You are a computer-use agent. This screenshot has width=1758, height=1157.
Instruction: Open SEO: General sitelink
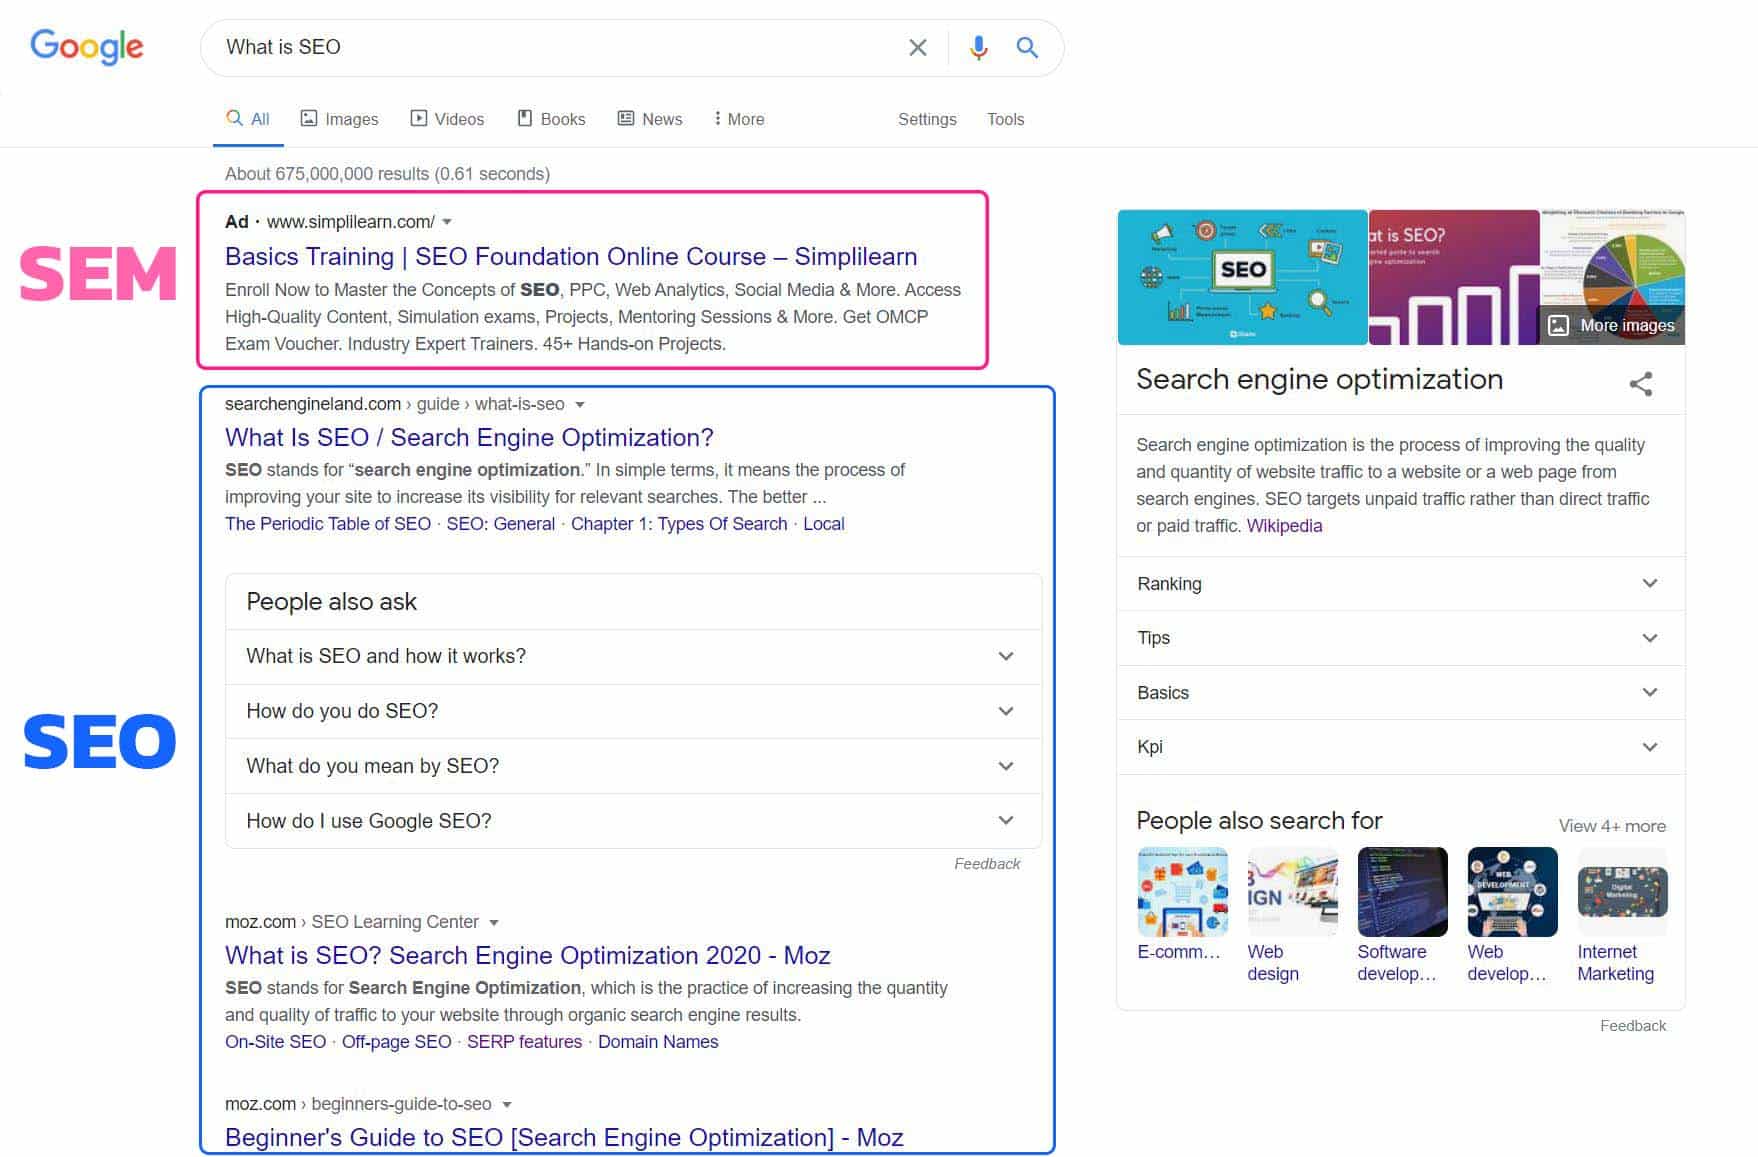coord(500,524)
